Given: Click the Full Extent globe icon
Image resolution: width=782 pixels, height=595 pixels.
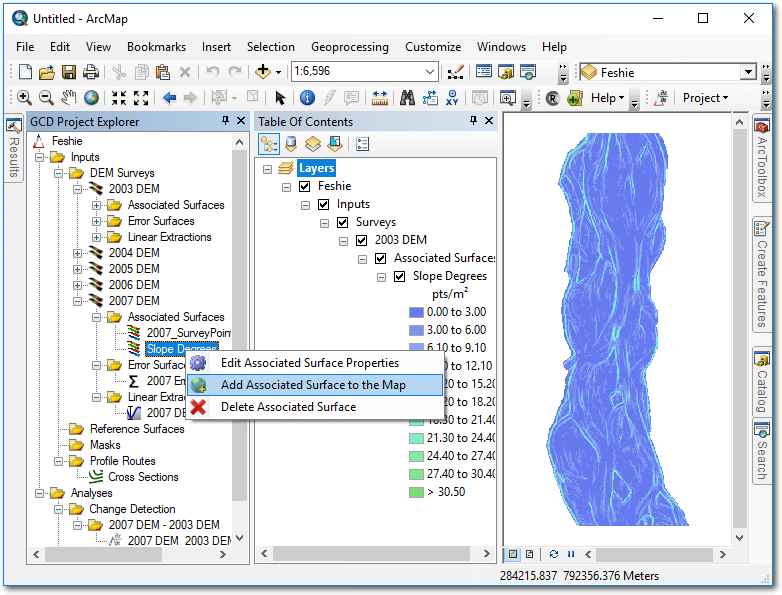Looking at the screenshot, I should coord(91,98).
